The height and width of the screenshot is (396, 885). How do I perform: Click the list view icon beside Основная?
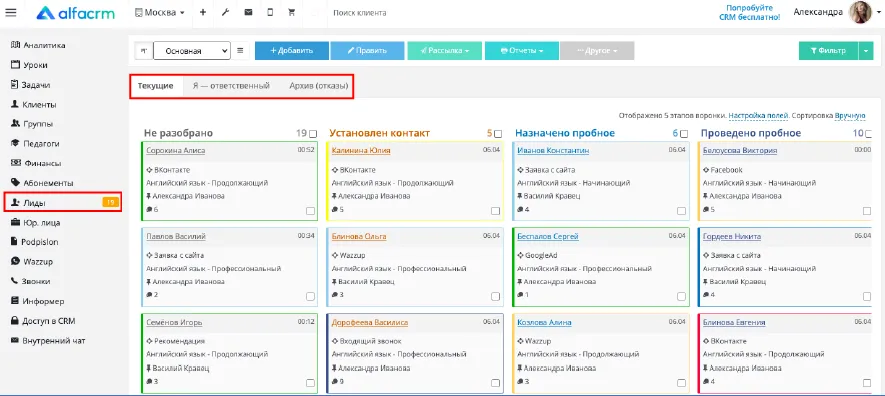click(x=240, y=50)
